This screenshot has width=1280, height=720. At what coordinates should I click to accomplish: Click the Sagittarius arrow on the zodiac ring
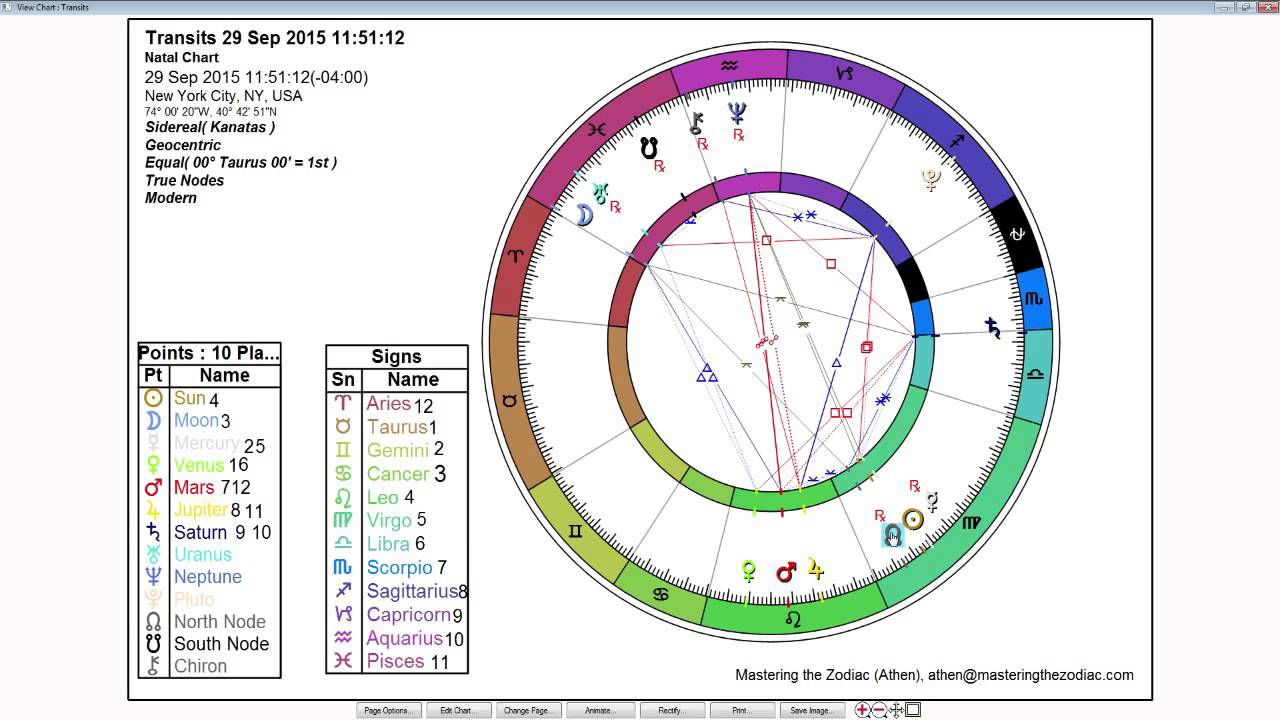(957, 141)
